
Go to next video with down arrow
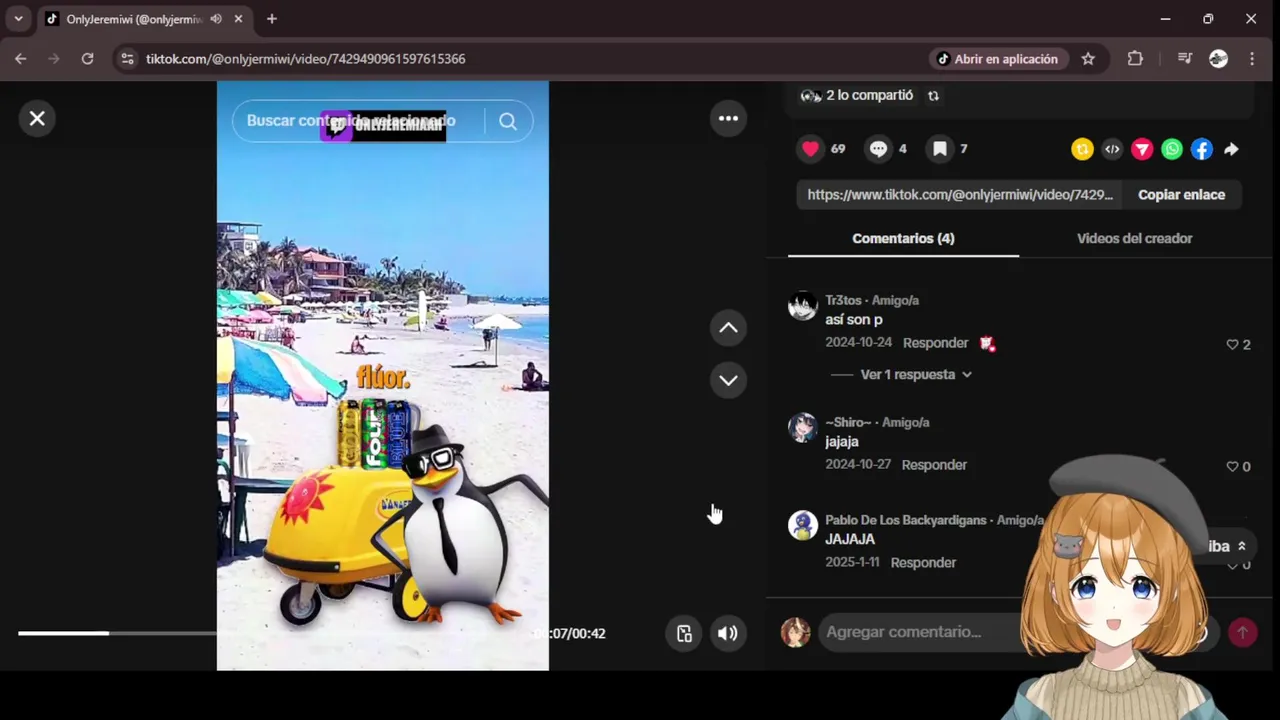[728, 380]
